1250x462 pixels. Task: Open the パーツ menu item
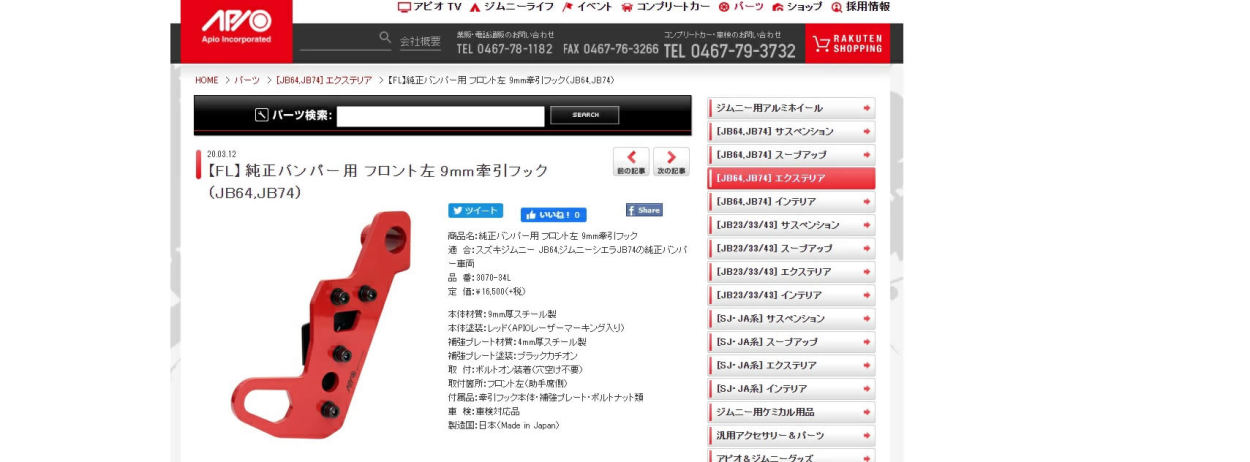(x=741, y=7)
